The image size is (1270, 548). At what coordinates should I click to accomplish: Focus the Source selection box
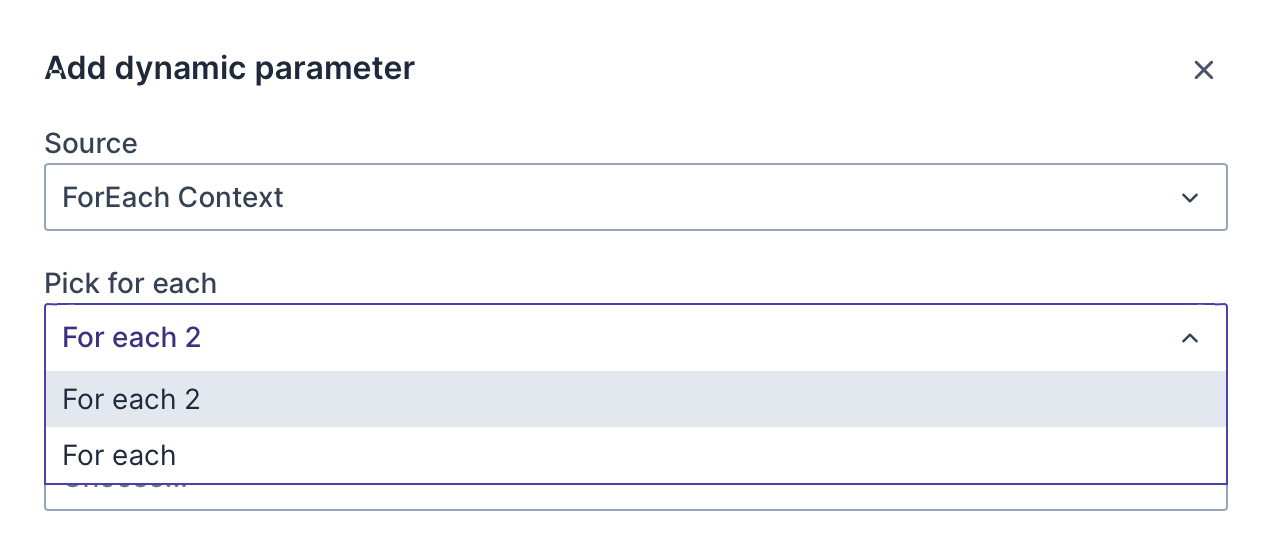pyautogui.click(x=635, y=198)
